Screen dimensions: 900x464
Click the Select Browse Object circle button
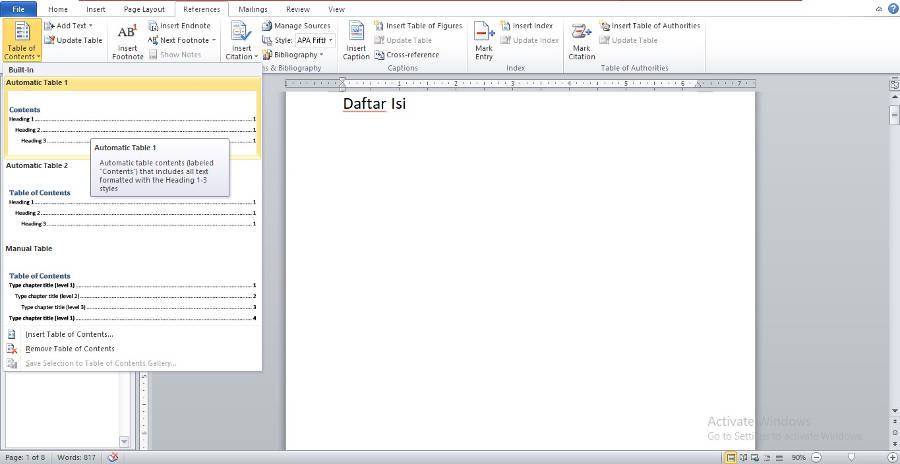tap(894, 433)
